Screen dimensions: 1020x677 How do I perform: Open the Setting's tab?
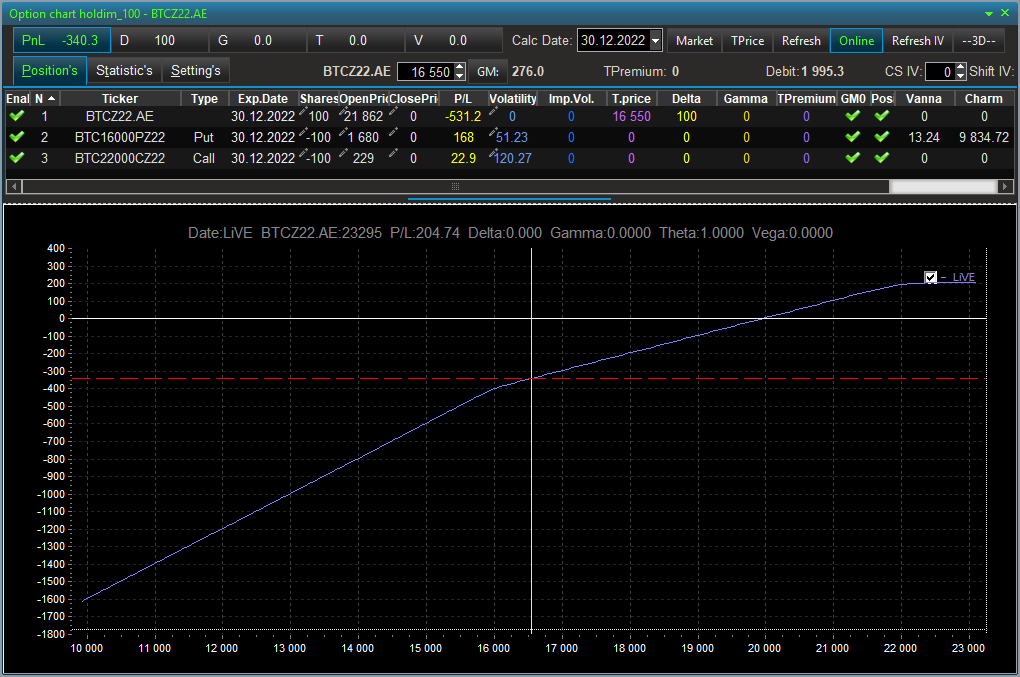click(196, 70)
